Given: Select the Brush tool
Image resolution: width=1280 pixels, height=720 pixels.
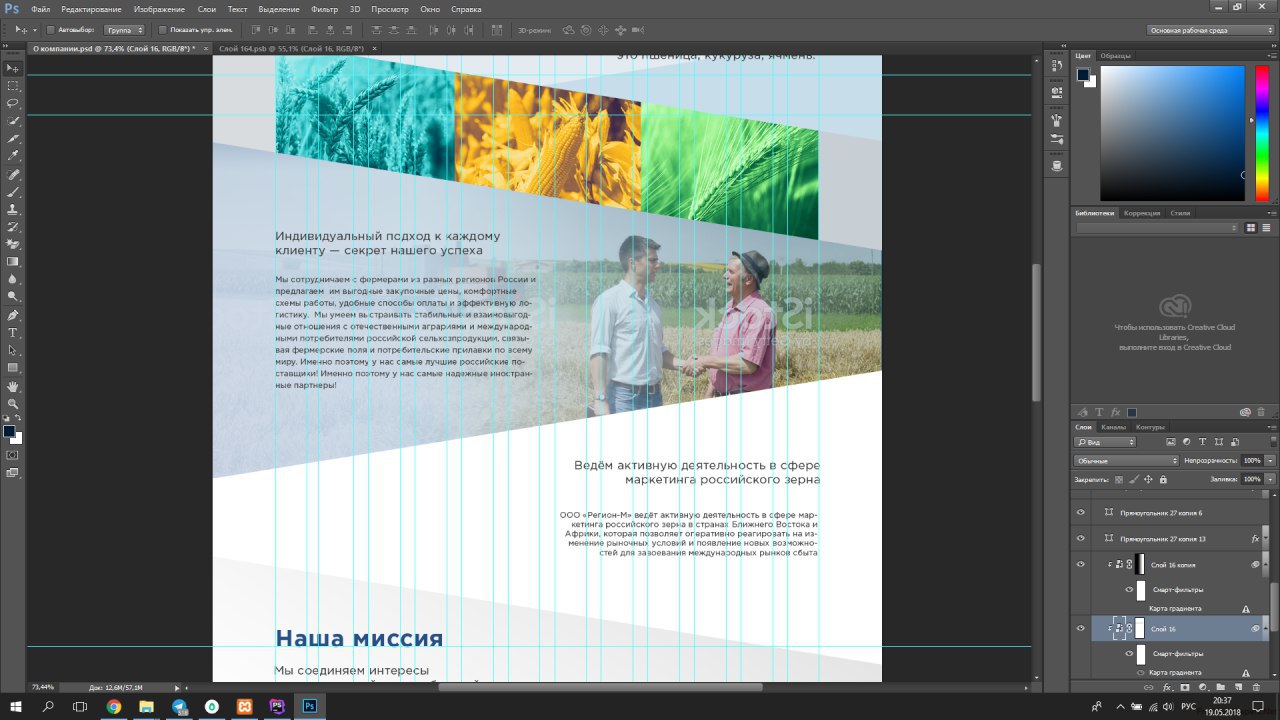Looking at the screenshot, I should click(13, 191).
